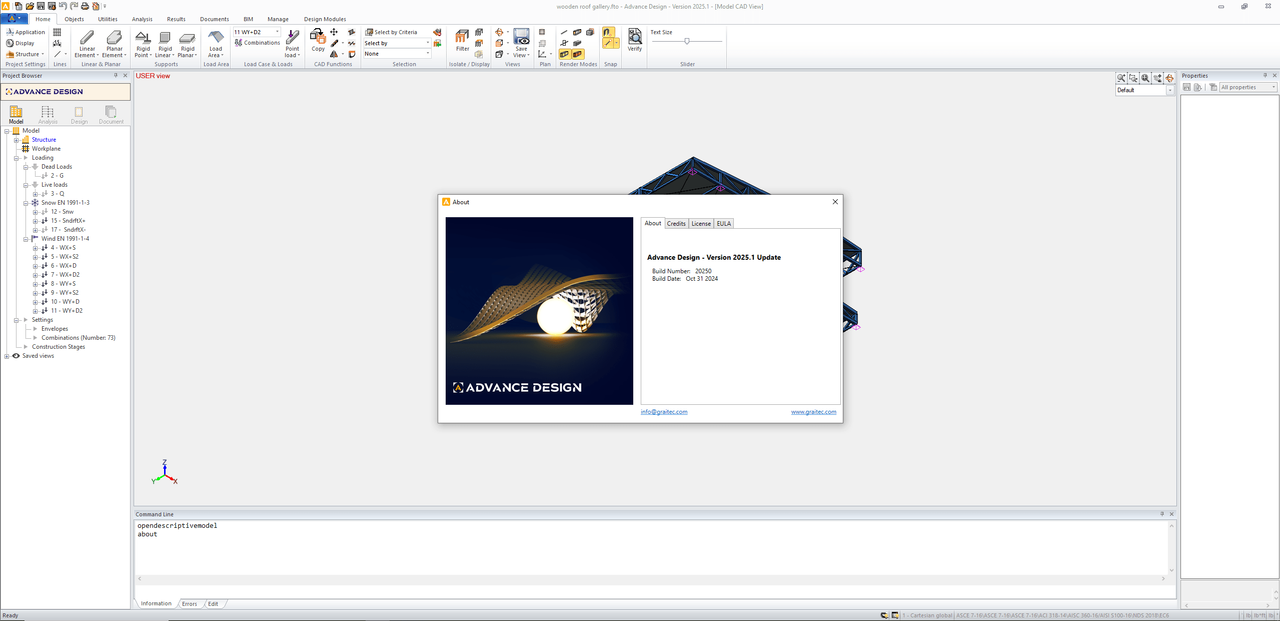Open the License tab in About dialog

tap(701, 224)
